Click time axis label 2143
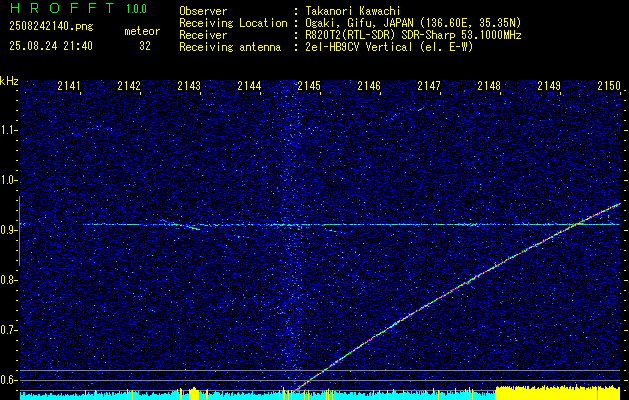The width and height of the screenshot is (629, 400). pos(189,86)
